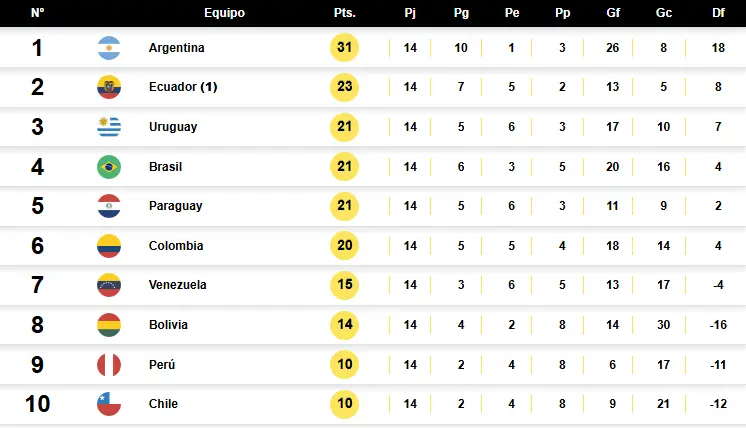Screen dimensions: 746x428
Task: Select the Venezuela flag icon
Action: click(x=109, y=285)
